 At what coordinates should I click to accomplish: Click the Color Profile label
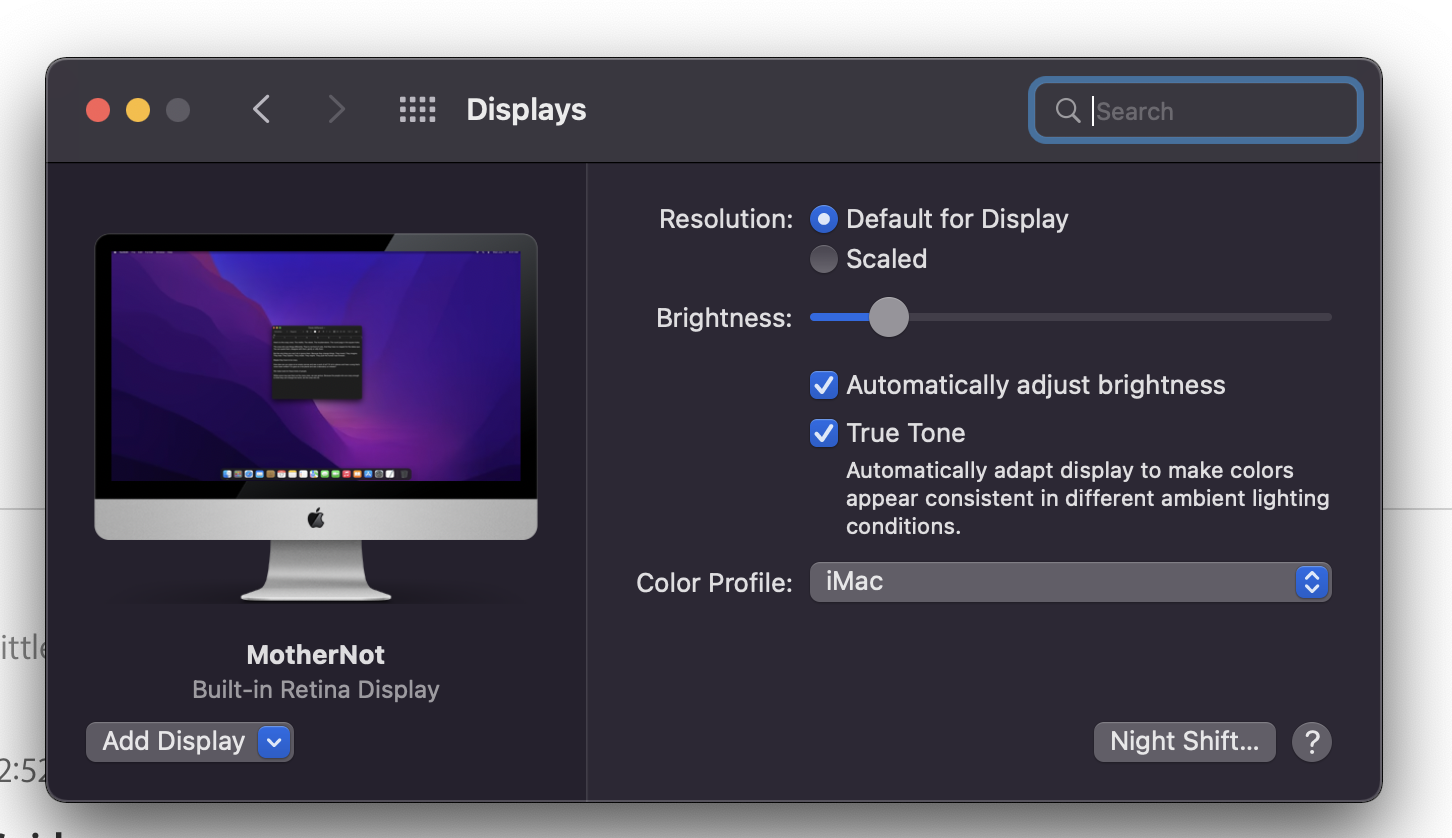pyautogui.click(x=714, y=583)
